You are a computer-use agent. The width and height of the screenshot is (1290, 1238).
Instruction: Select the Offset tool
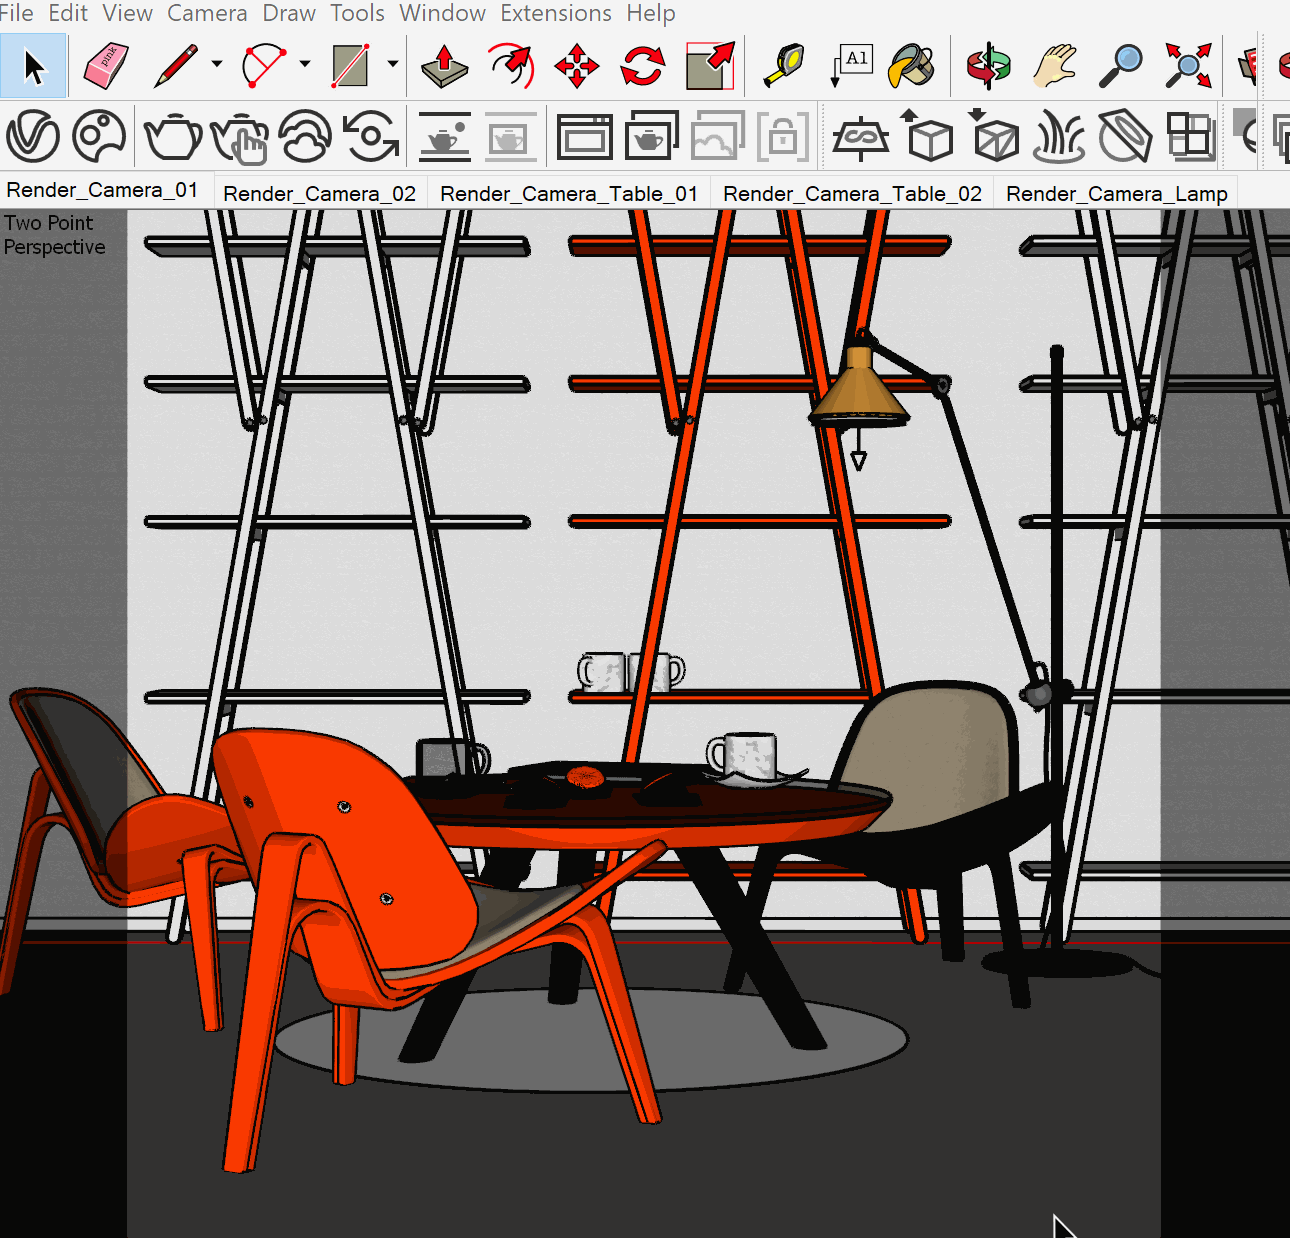point(511,66)
